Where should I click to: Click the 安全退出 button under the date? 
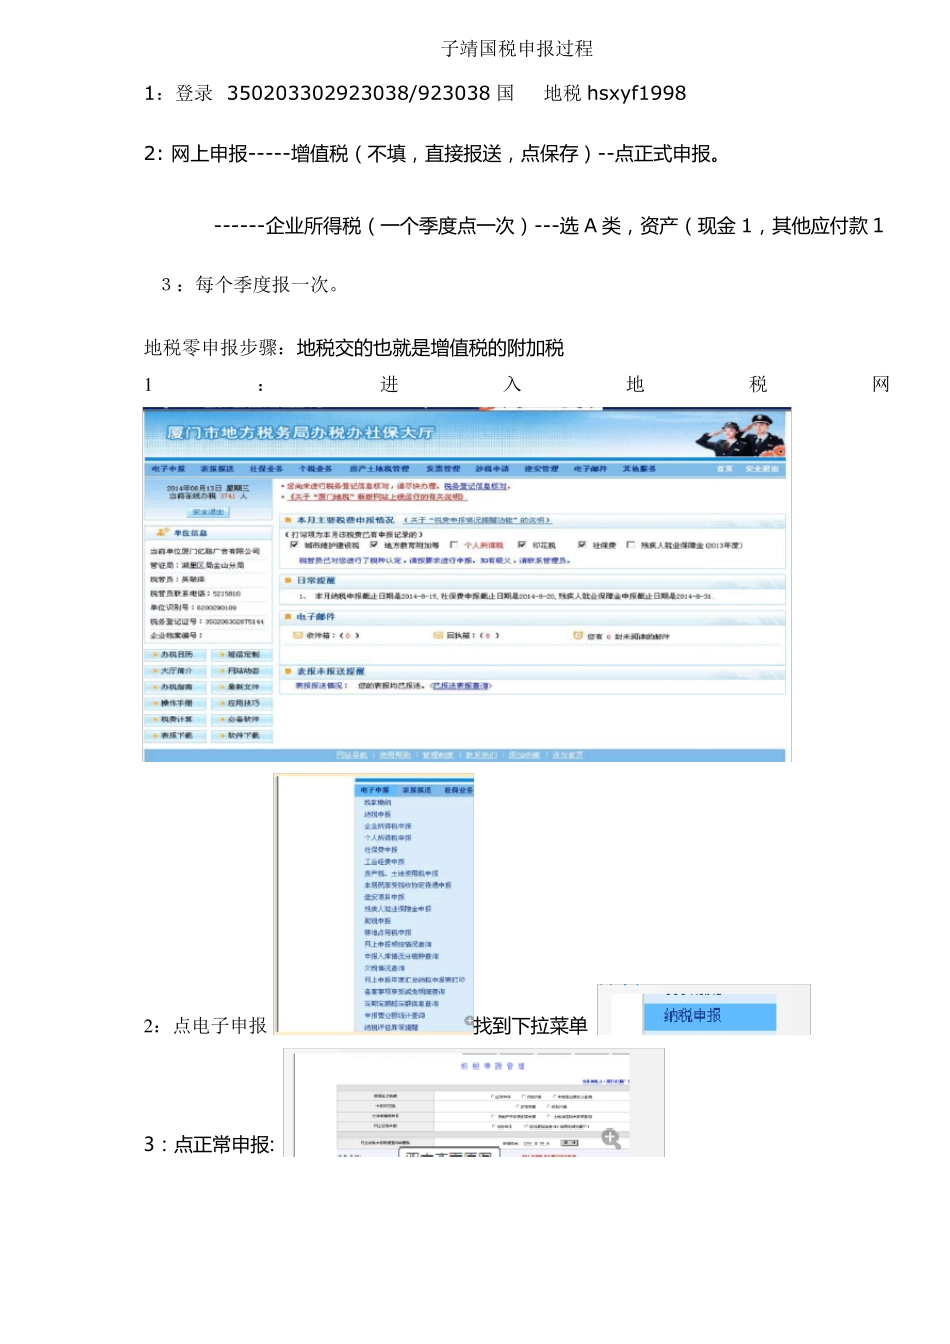(209, 512)
